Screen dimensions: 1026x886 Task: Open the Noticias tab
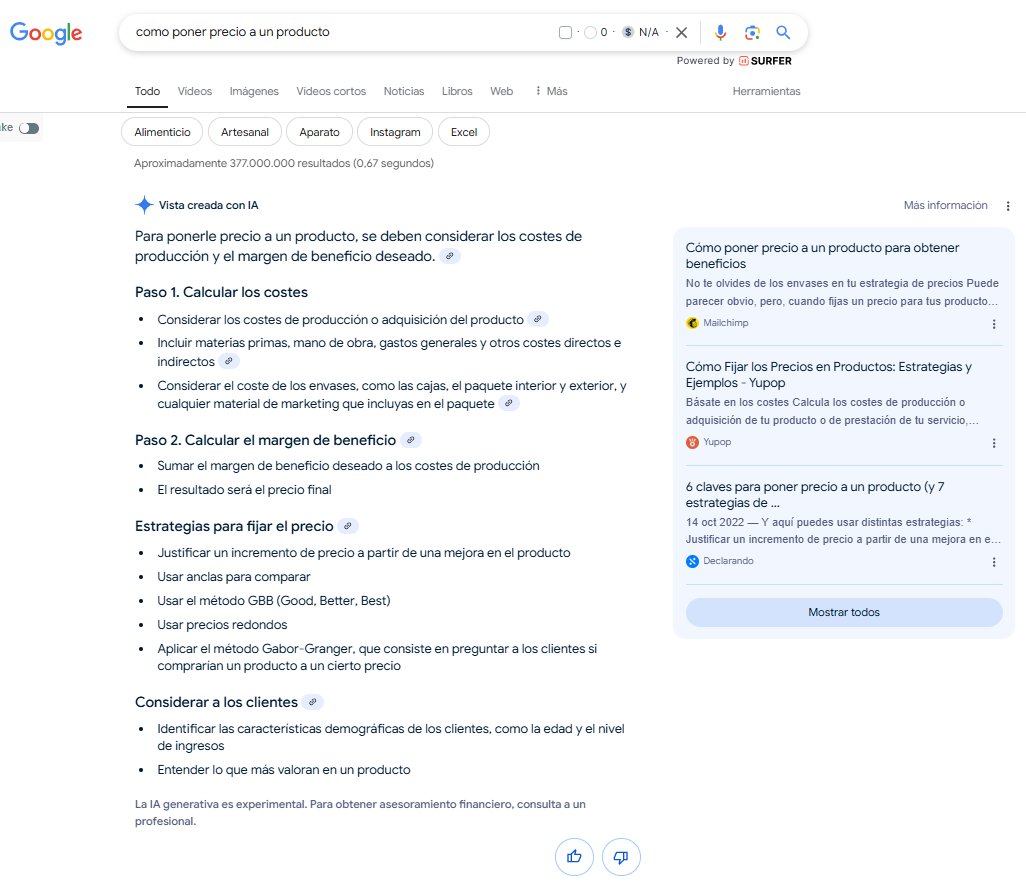(x=404, y=91)
